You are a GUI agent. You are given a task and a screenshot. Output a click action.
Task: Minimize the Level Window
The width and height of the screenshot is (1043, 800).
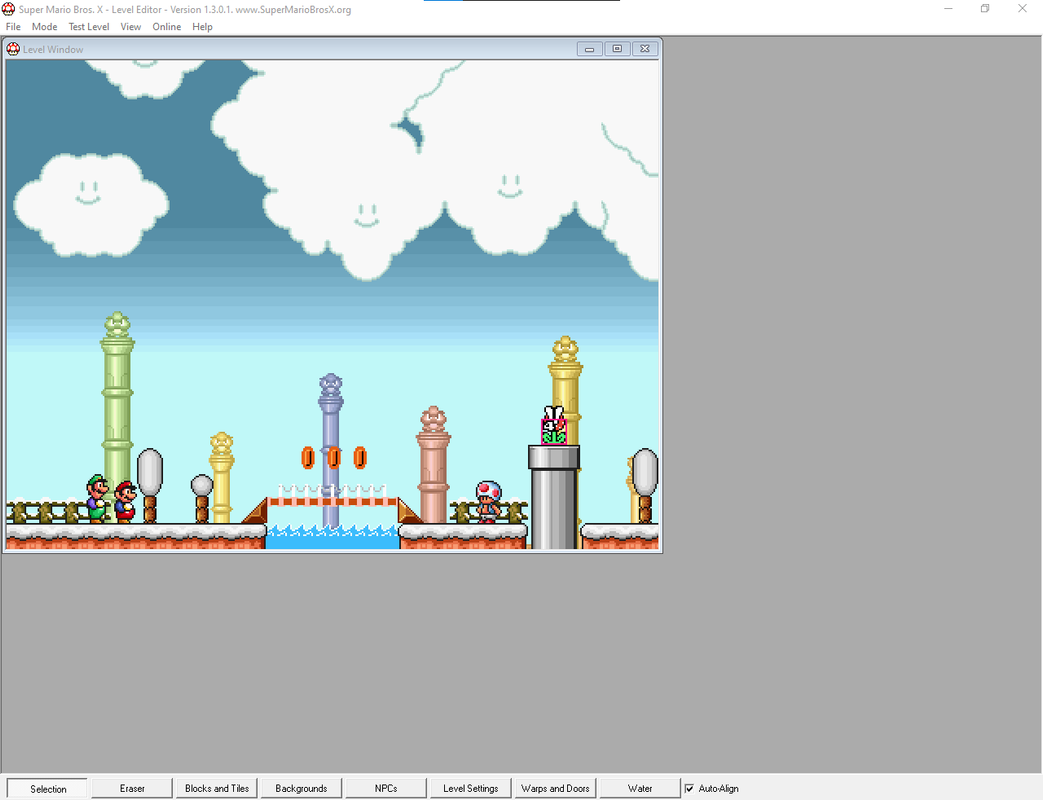click(x=589, y=49)
